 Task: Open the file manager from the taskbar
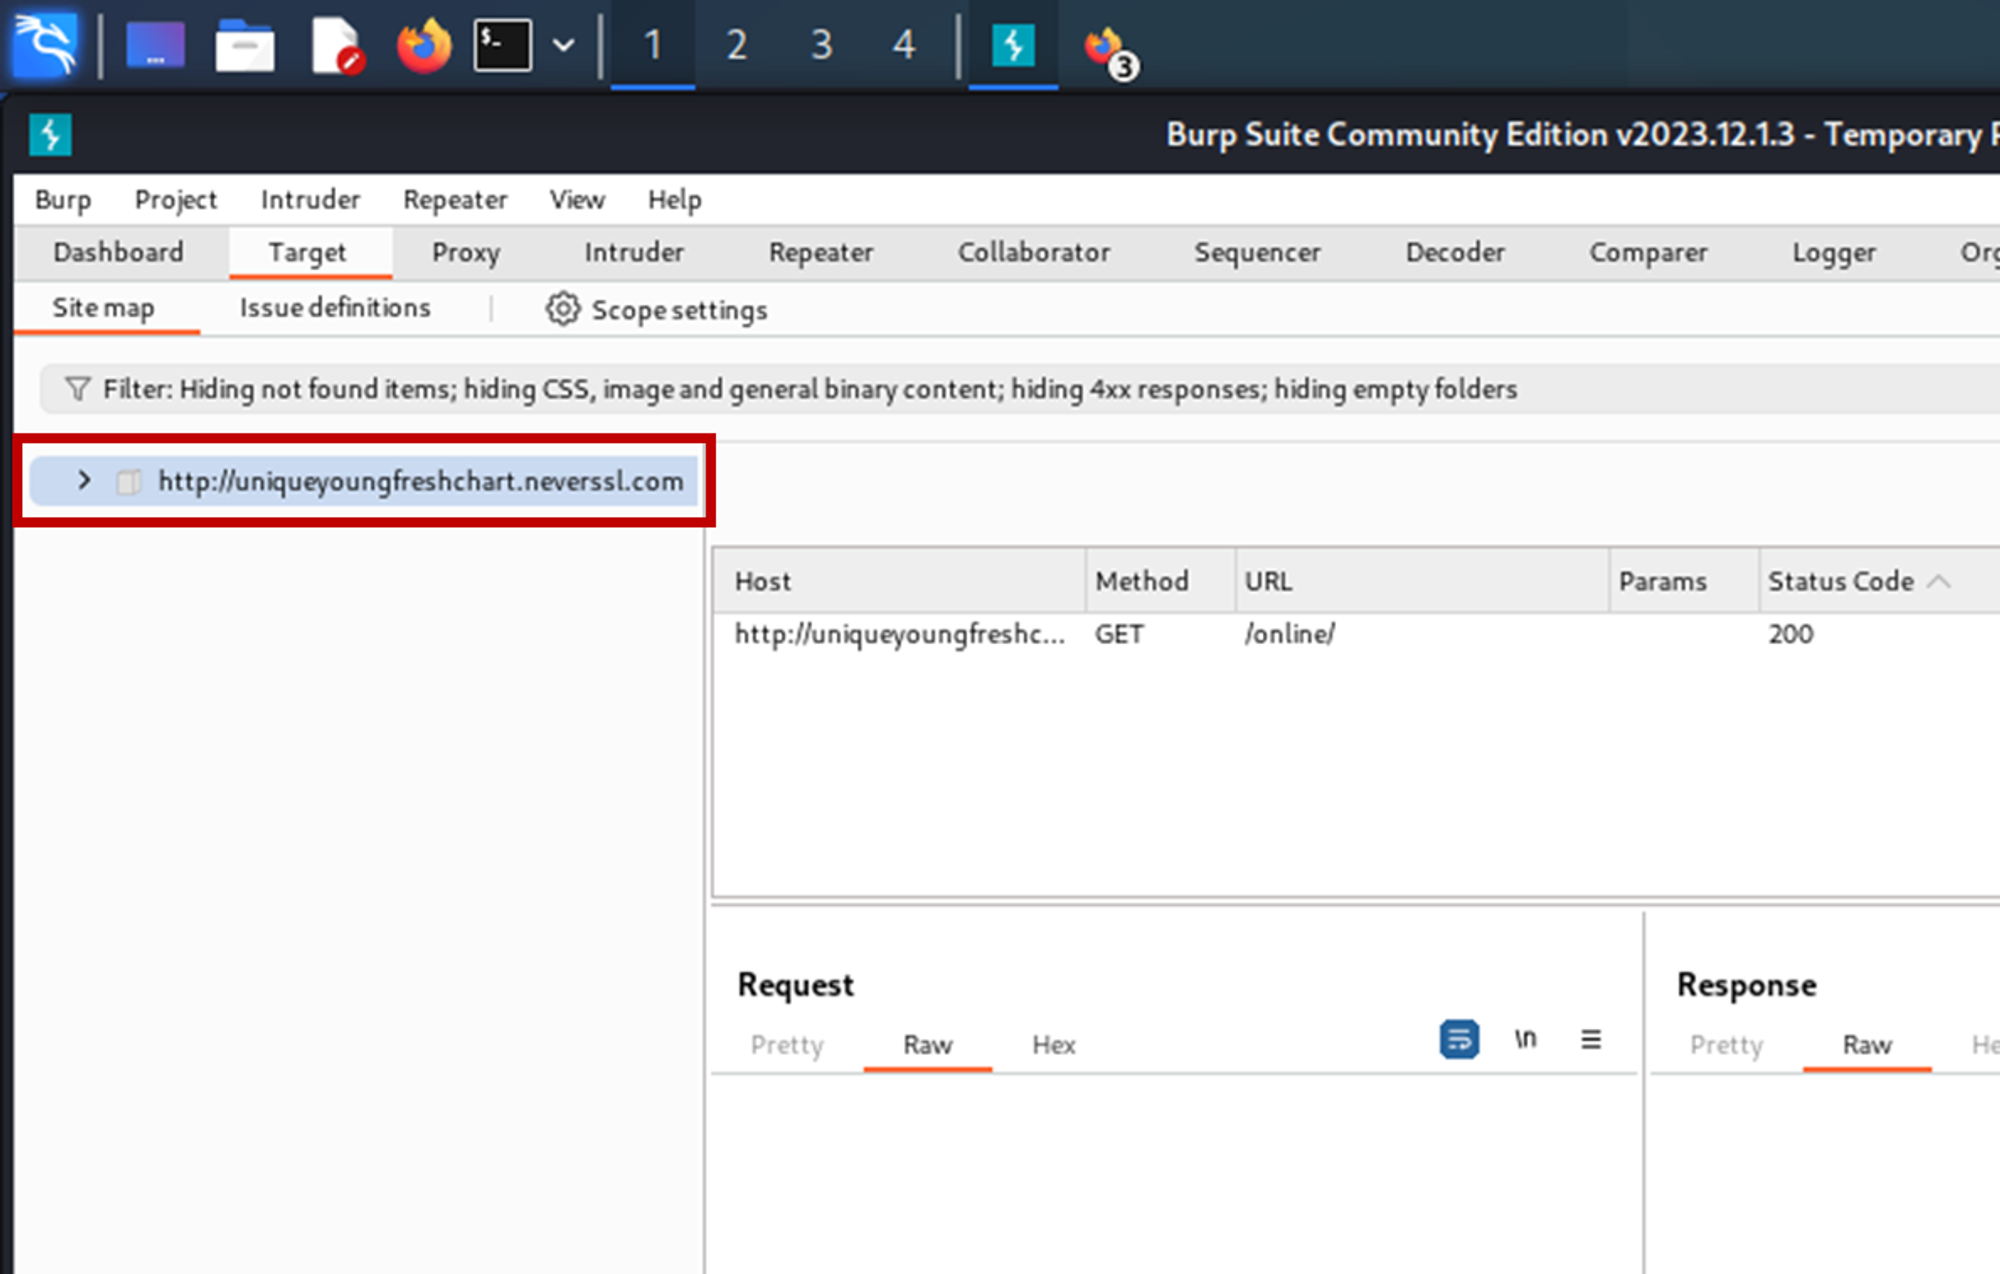(x=245, y=45)
